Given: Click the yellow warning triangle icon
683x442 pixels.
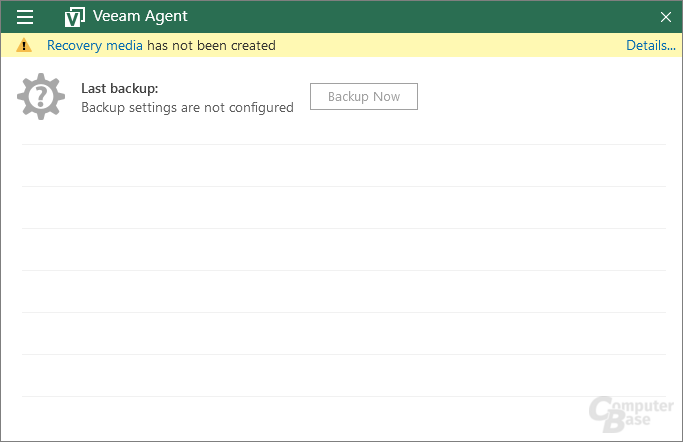Looking at the screenshot, I should [x=25, y=46].
